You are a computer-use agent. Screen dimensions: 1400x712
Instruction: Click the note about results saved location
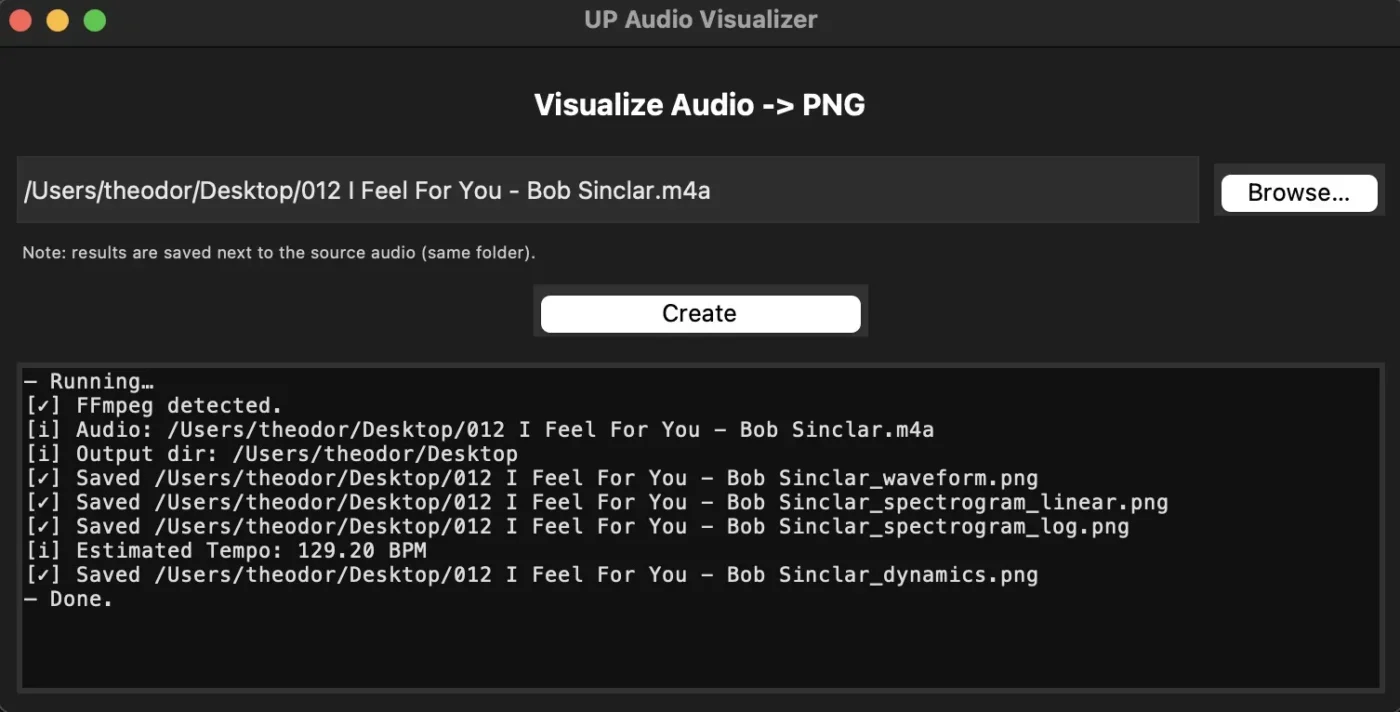coord(279,253)
